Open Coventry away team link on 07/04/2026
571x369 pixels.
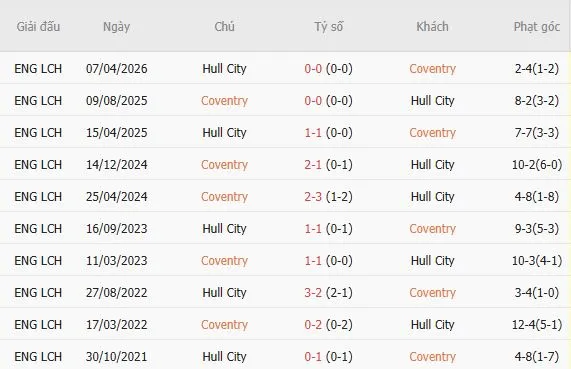[432, 68]
